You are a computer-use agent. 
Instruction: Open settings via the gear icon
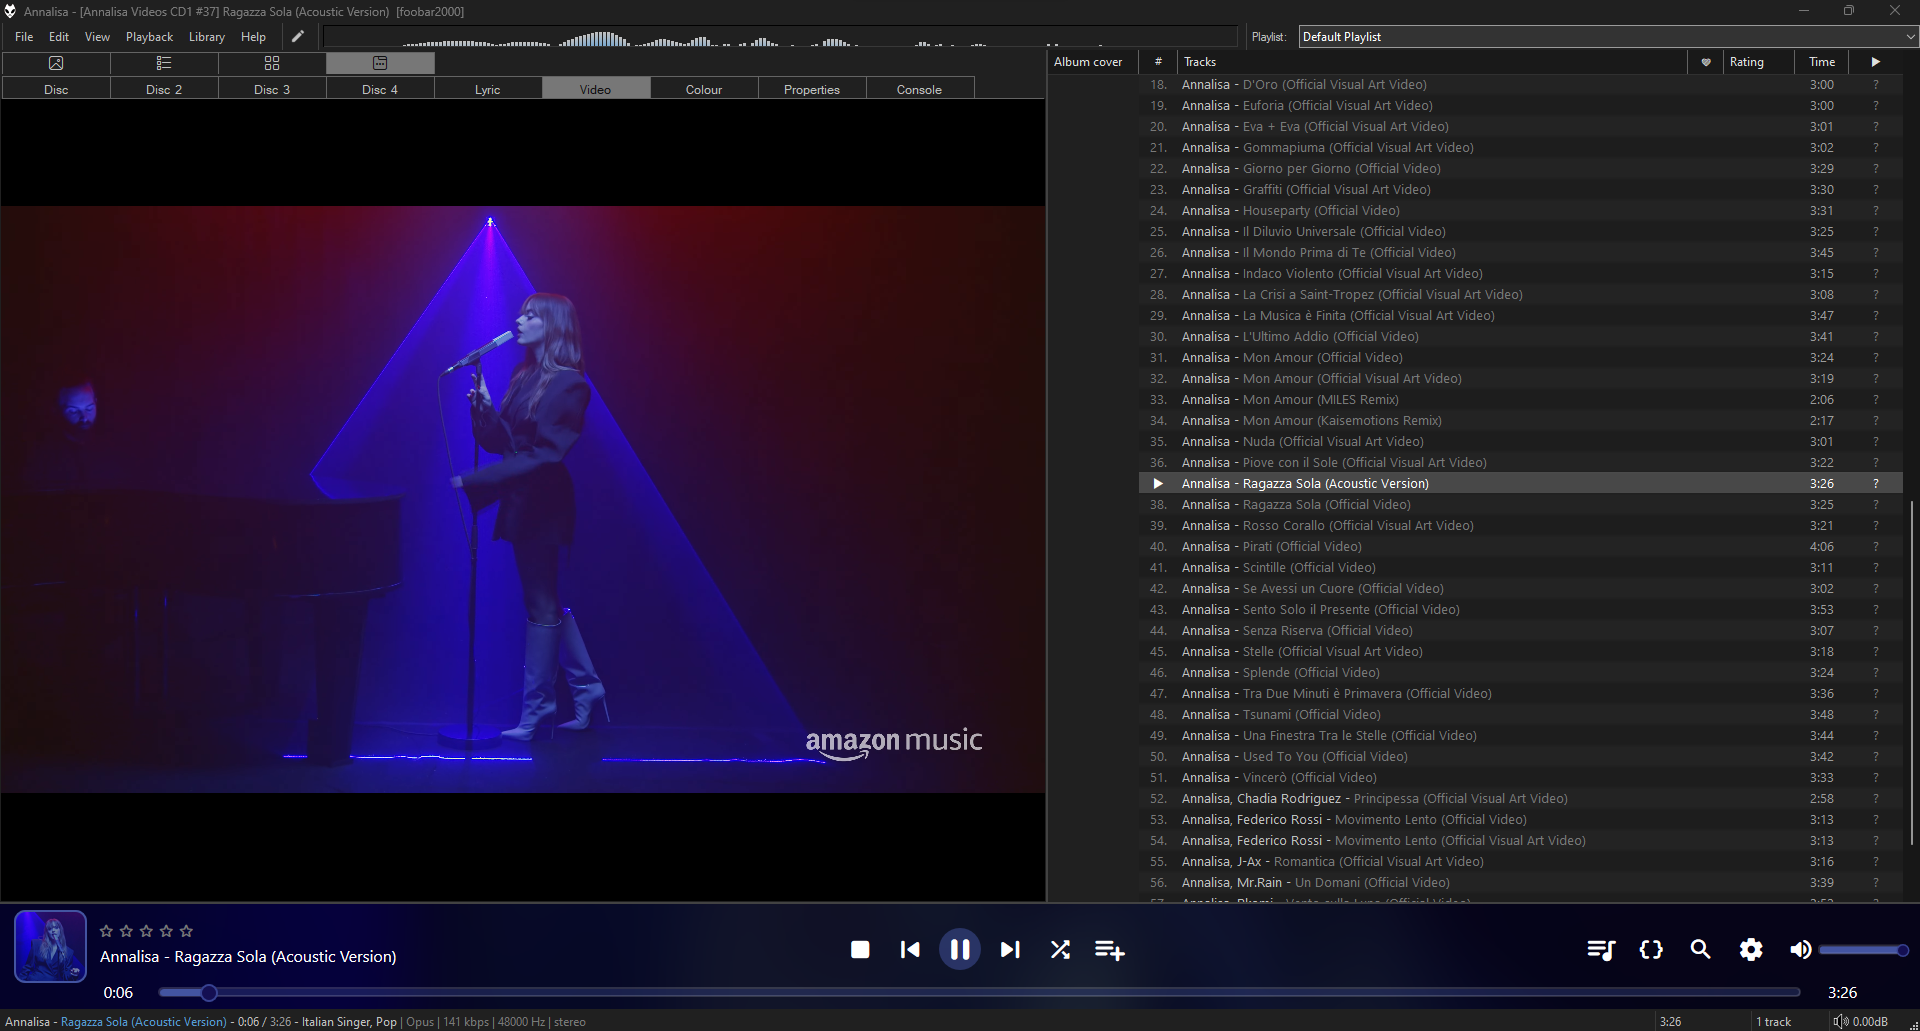[x=1751, y=949]
